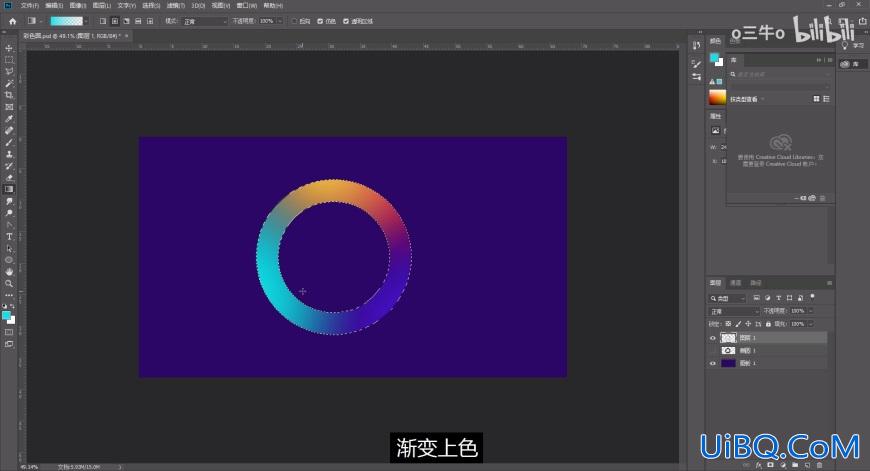Click the Libraries search input field
Screen dimensions: 870x471
780,74
